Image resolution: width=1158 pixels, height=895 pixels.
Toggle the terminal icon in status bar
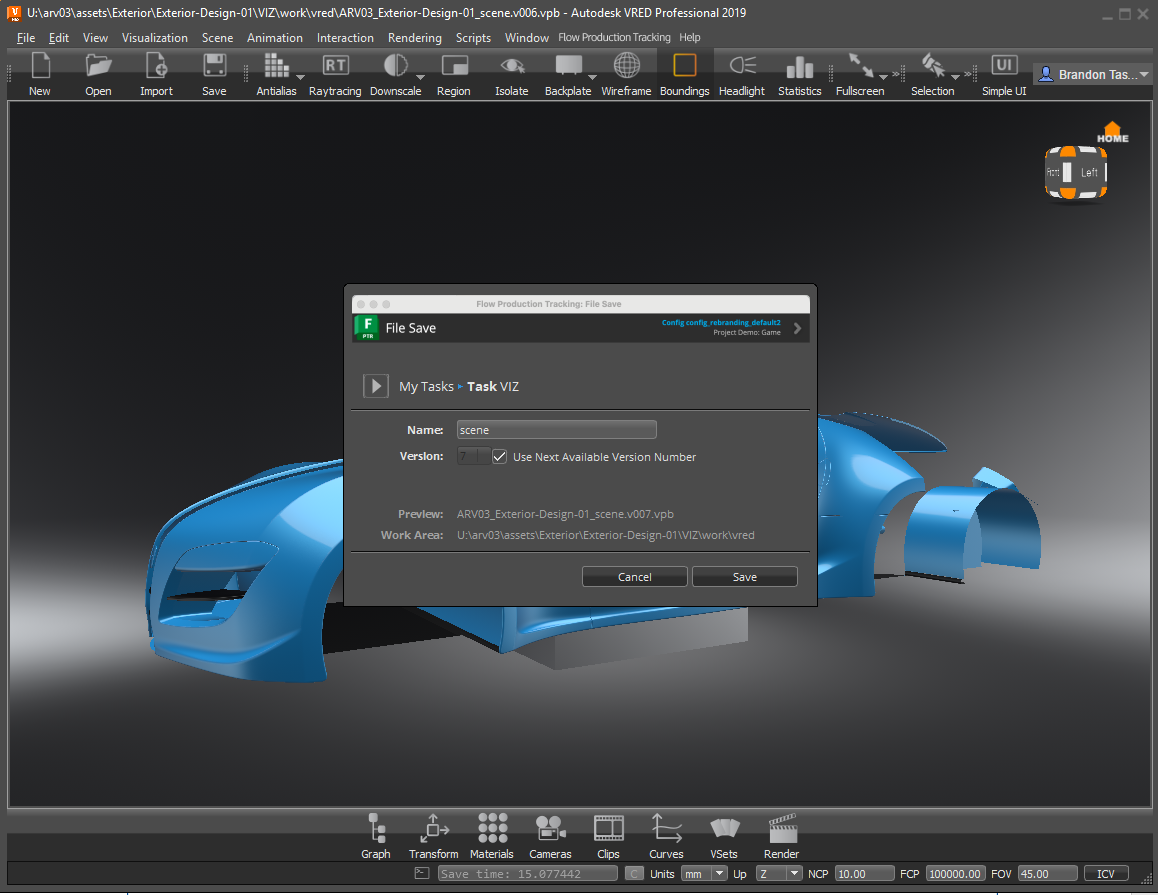[422, 874]
